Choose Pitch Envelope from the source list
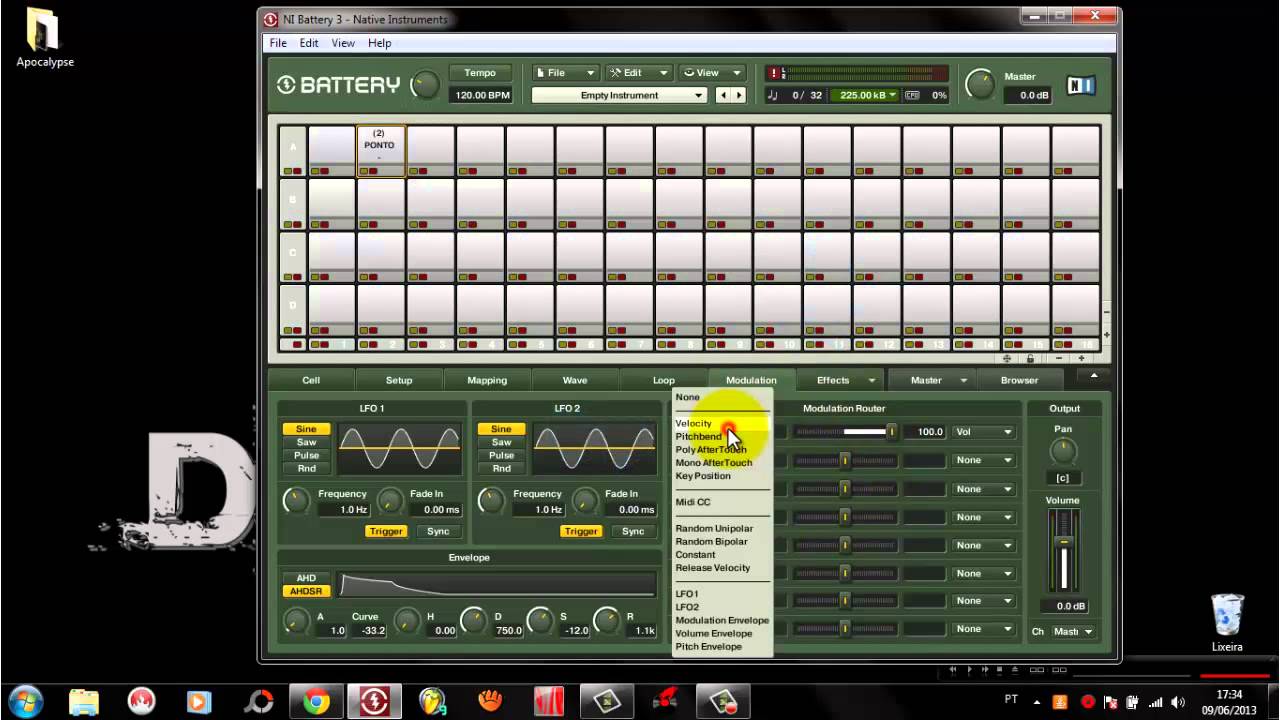Viewport: 1280px width, 720px height. coord(708,646)
